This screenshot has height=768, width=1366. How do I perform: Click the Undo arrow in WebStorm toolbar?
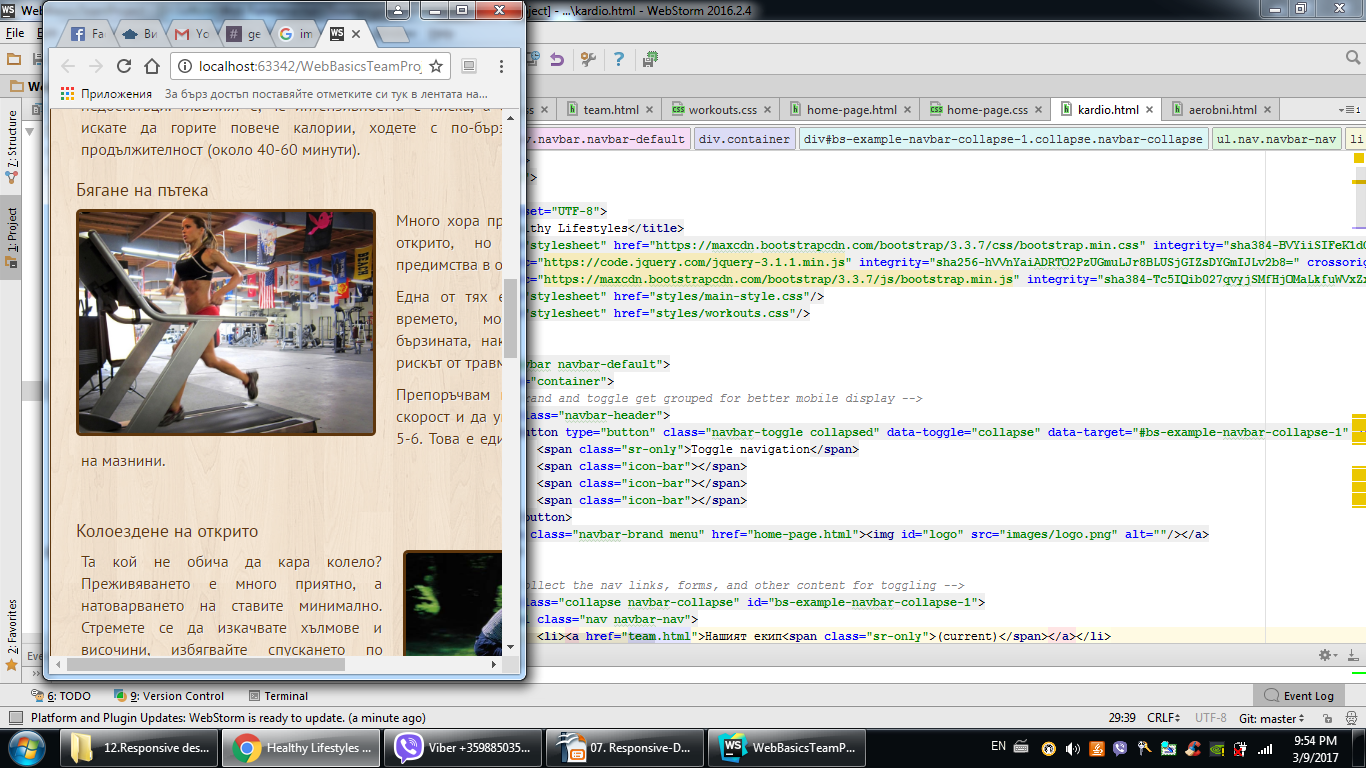pos(557,60)
